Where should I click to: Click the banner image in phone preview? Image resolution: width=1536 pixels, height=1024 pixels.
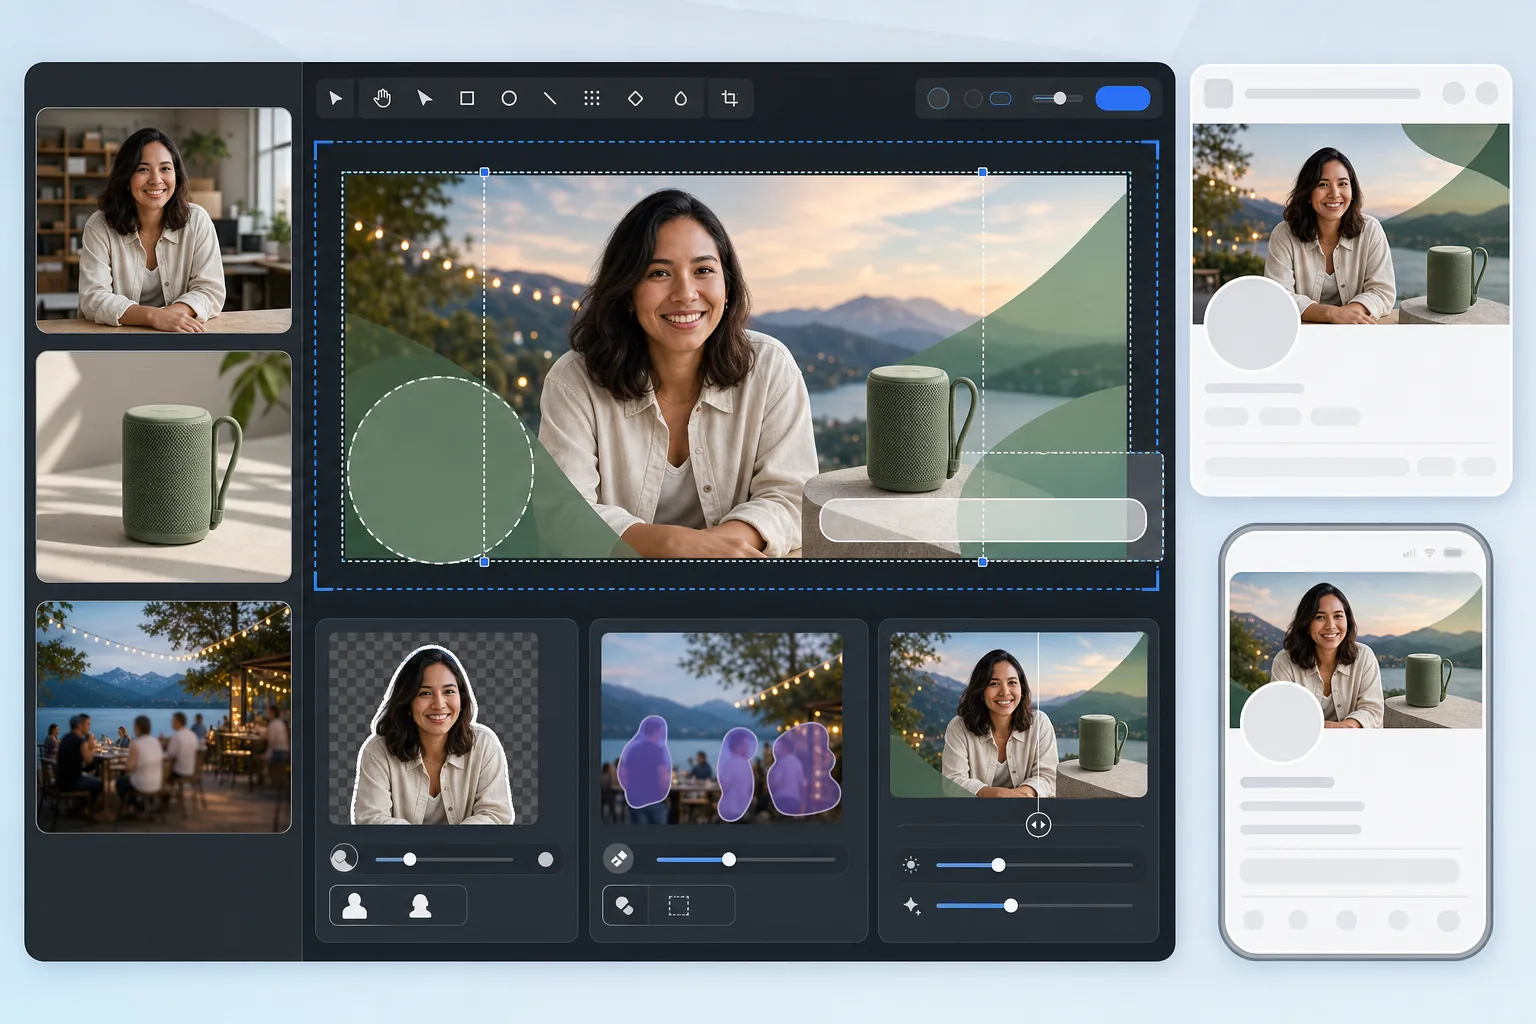pyautogui.click(x=1356, y=650)
